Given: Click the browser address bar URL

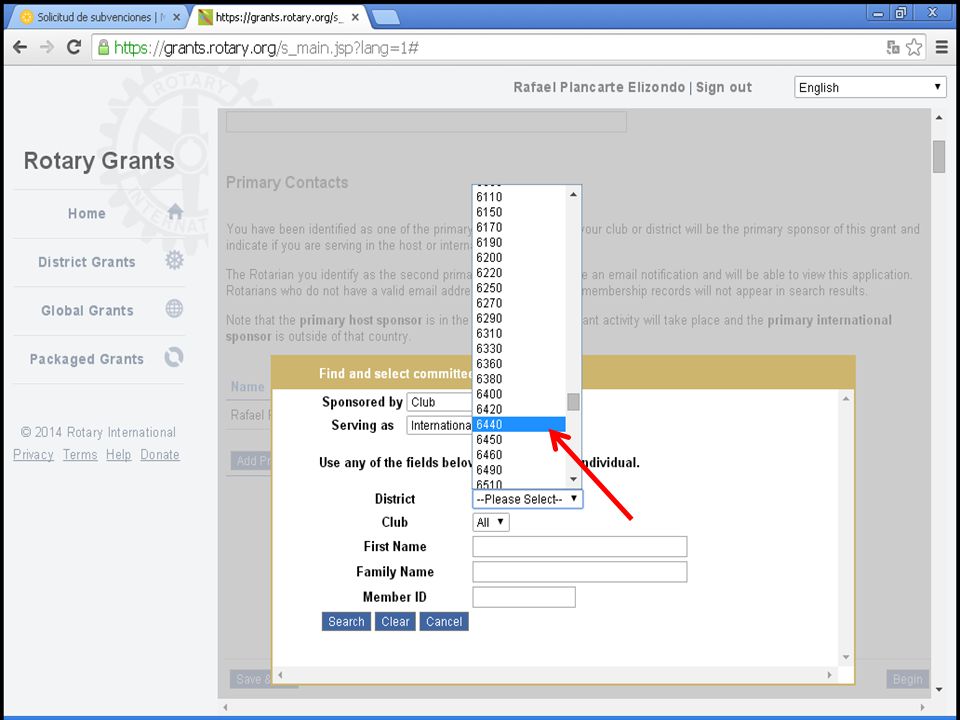Looking at the screenshot, I should (x=266, y=48).
